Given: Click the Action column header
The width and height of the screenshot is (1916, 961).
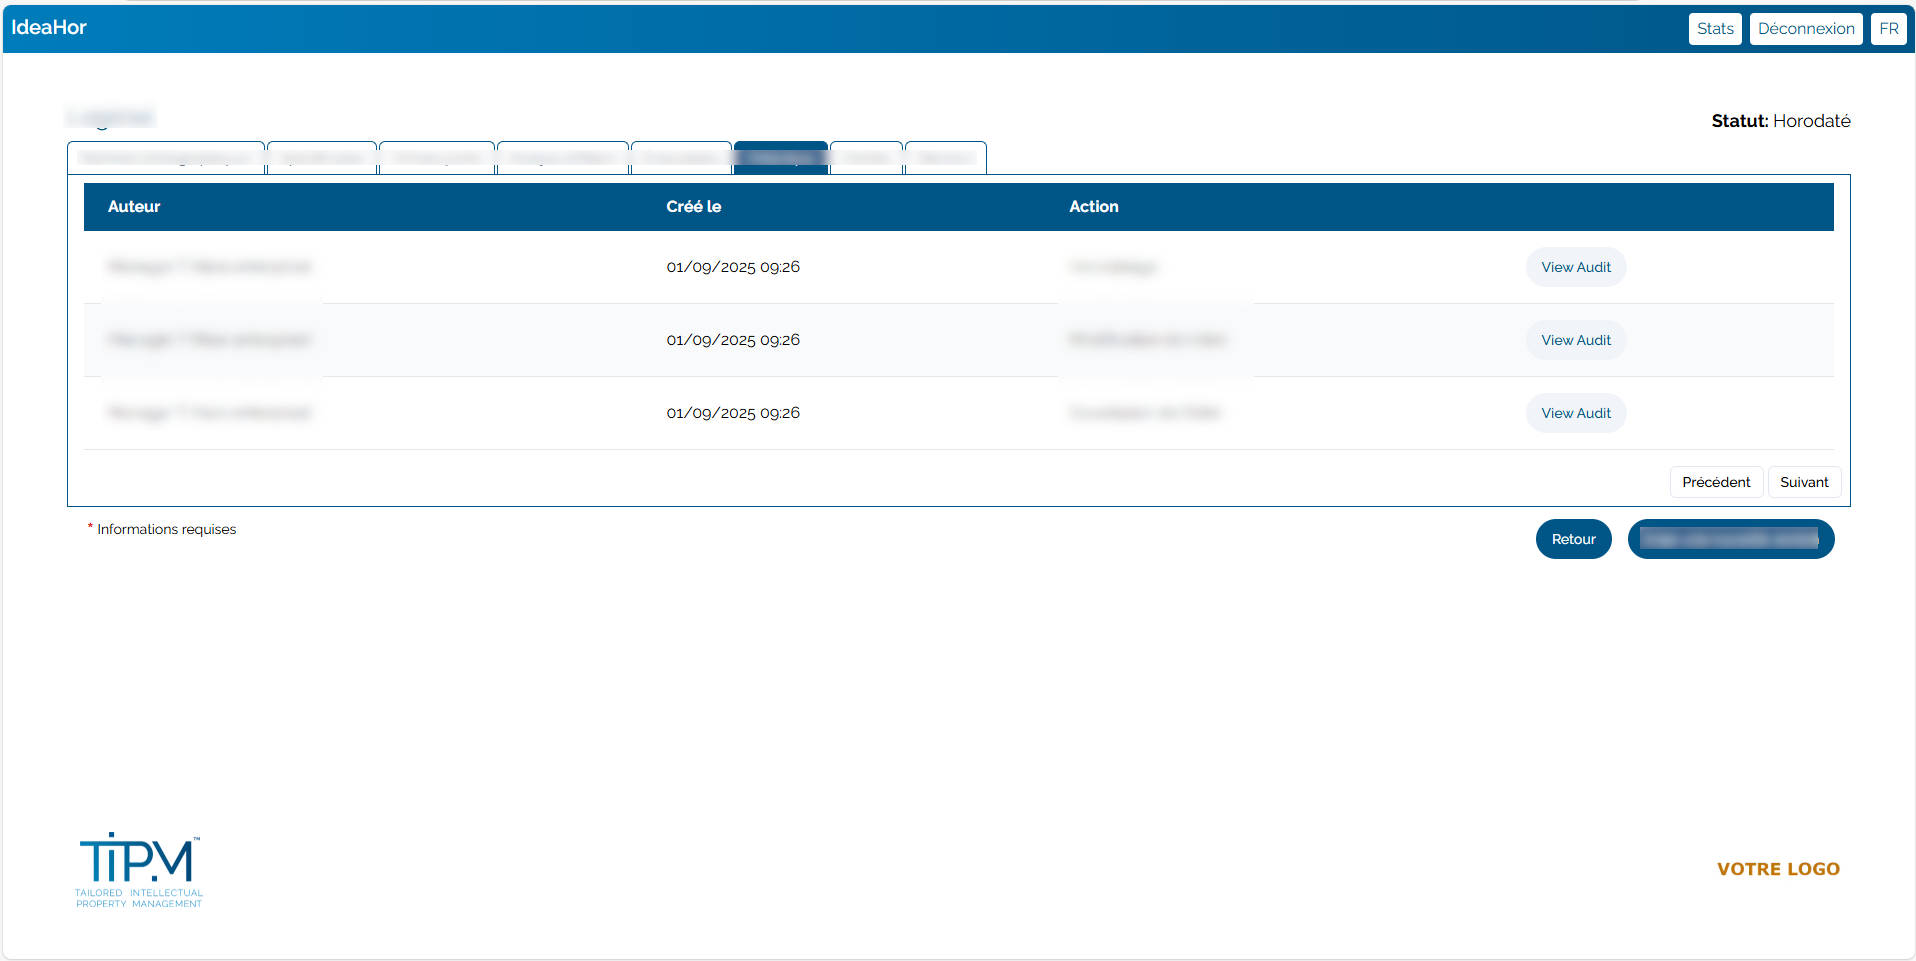Looking at the screenshot, I should coord(1093,207).
